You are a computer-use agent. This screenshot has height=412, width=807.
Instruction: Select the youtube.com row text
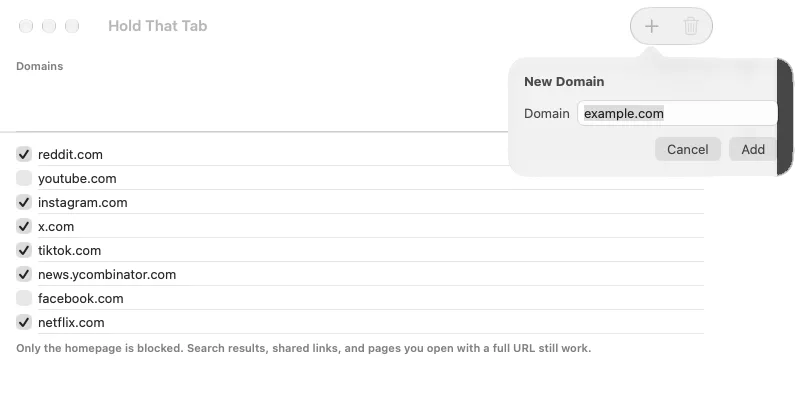click(77, 179)
